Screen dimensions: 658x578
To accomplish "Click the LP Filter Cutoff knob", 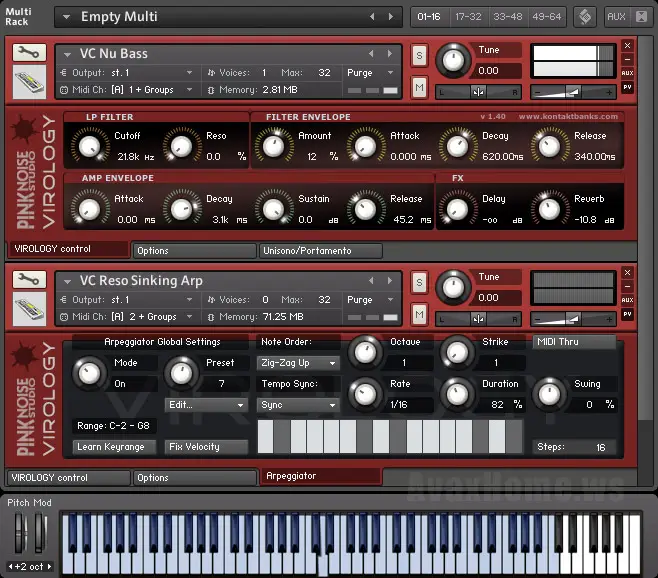I will click(90, 146).
